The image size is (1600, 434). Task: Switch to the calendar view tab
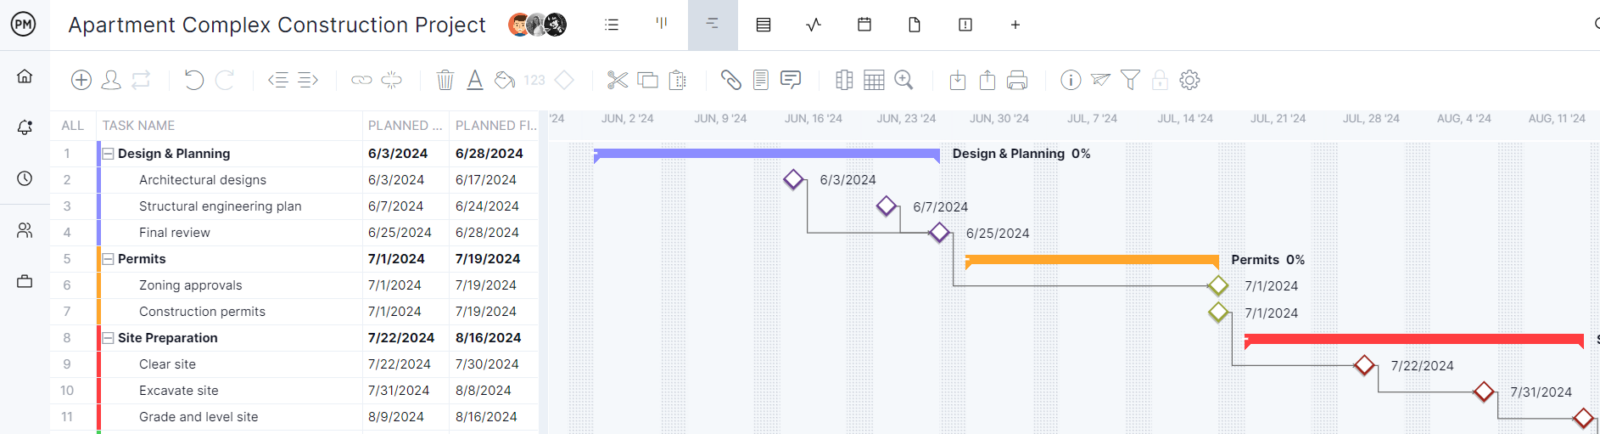click(864, 25)
